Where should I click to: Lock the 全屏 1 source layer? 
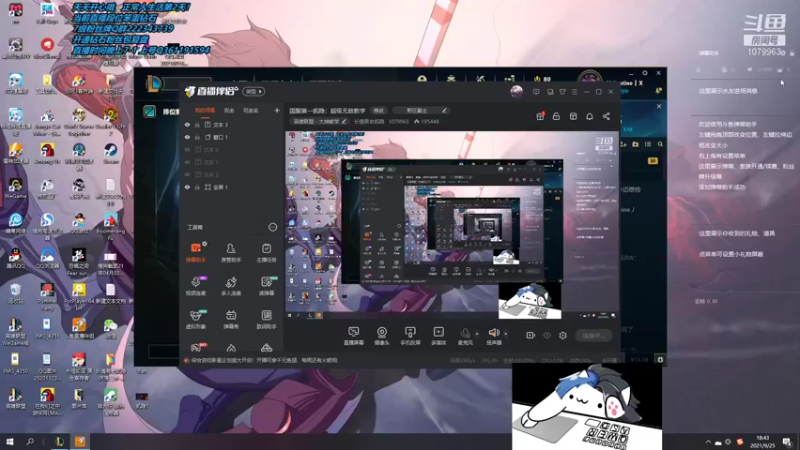[197, 187]
